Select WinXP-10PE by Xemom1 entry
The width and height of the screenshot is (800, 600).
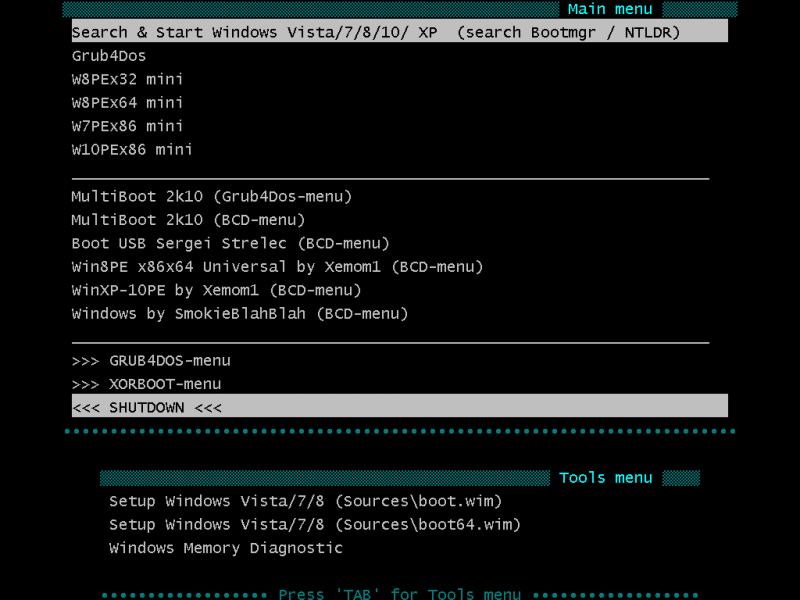[x=216, y=290]
